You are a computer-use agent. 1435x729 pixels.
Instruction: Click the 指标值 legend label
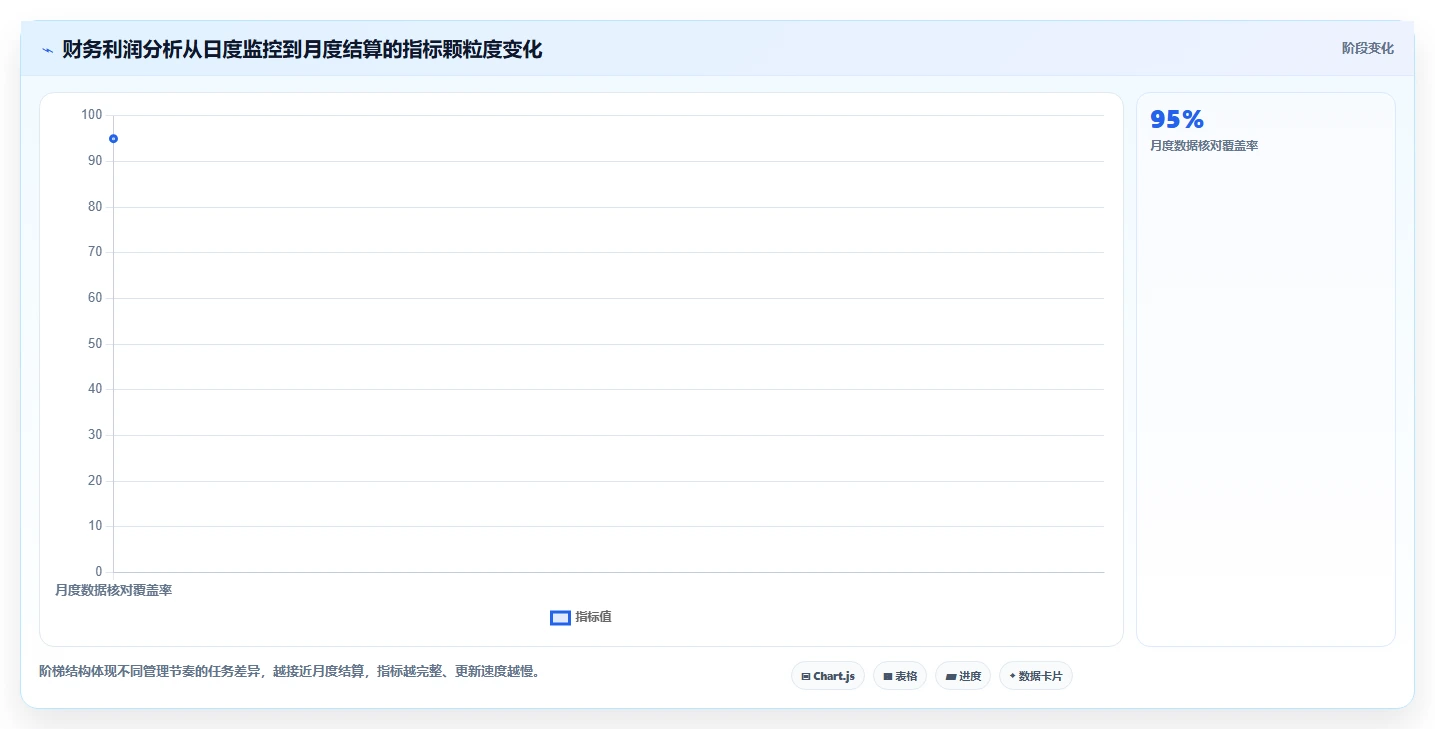[x=593, y=617]
